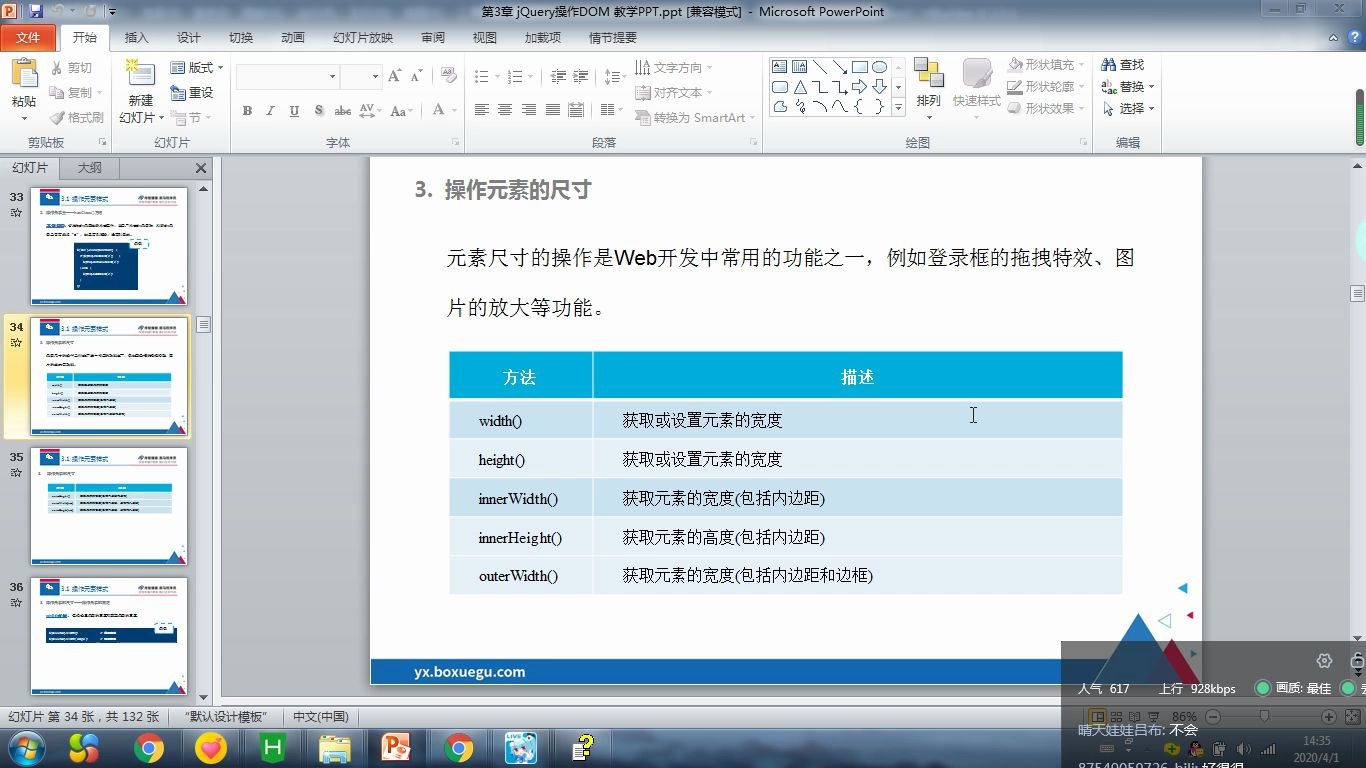
Task: Select the Isosceles Triangle shape
Action: (x=799, y=87)
